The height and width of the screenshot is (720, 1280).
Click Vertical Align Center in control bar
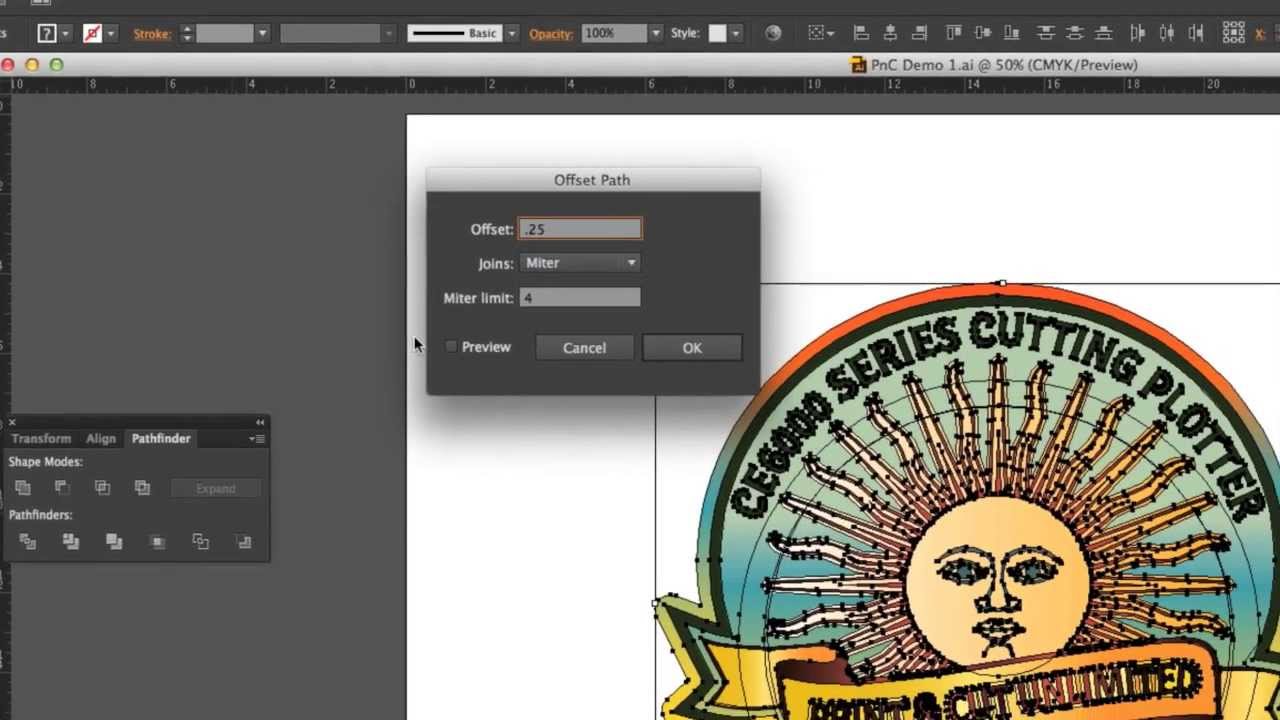pos(984,33)
